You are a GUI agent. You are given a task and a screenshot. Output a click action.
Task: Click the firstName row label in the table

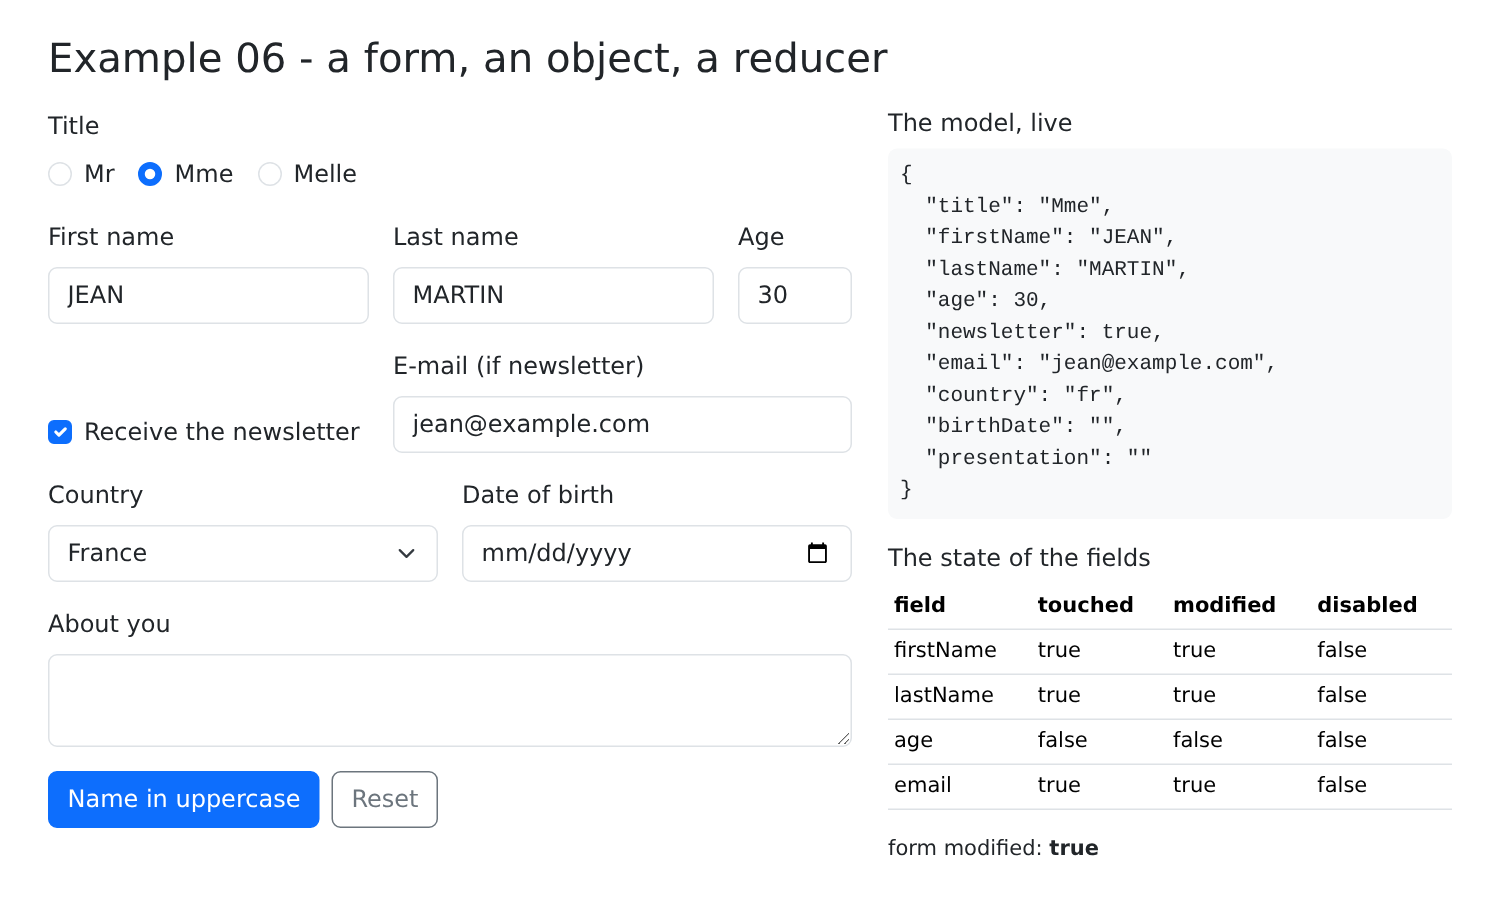pos(945,650)
